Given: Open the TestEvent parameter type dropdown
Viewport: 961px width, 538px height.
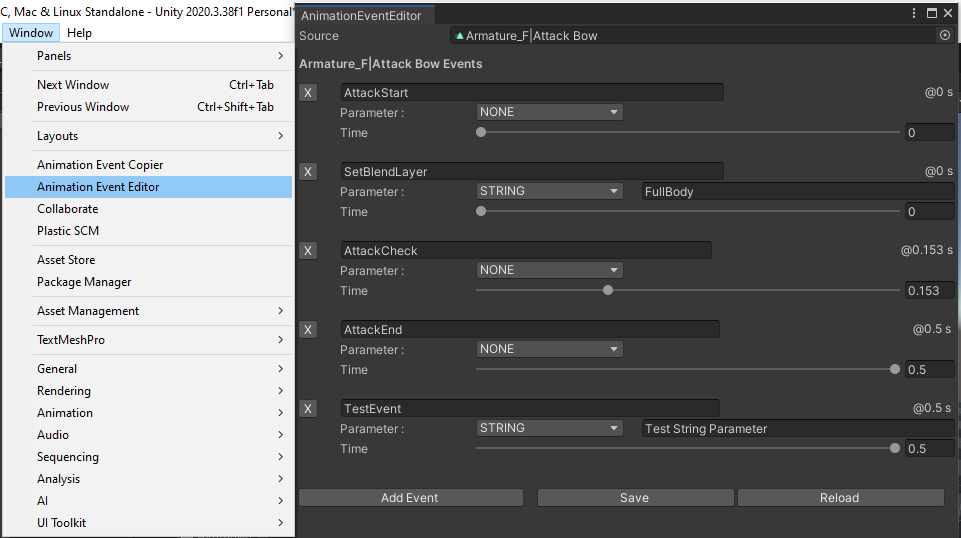Looking at the screenshot, I should (x=549, y=429).
